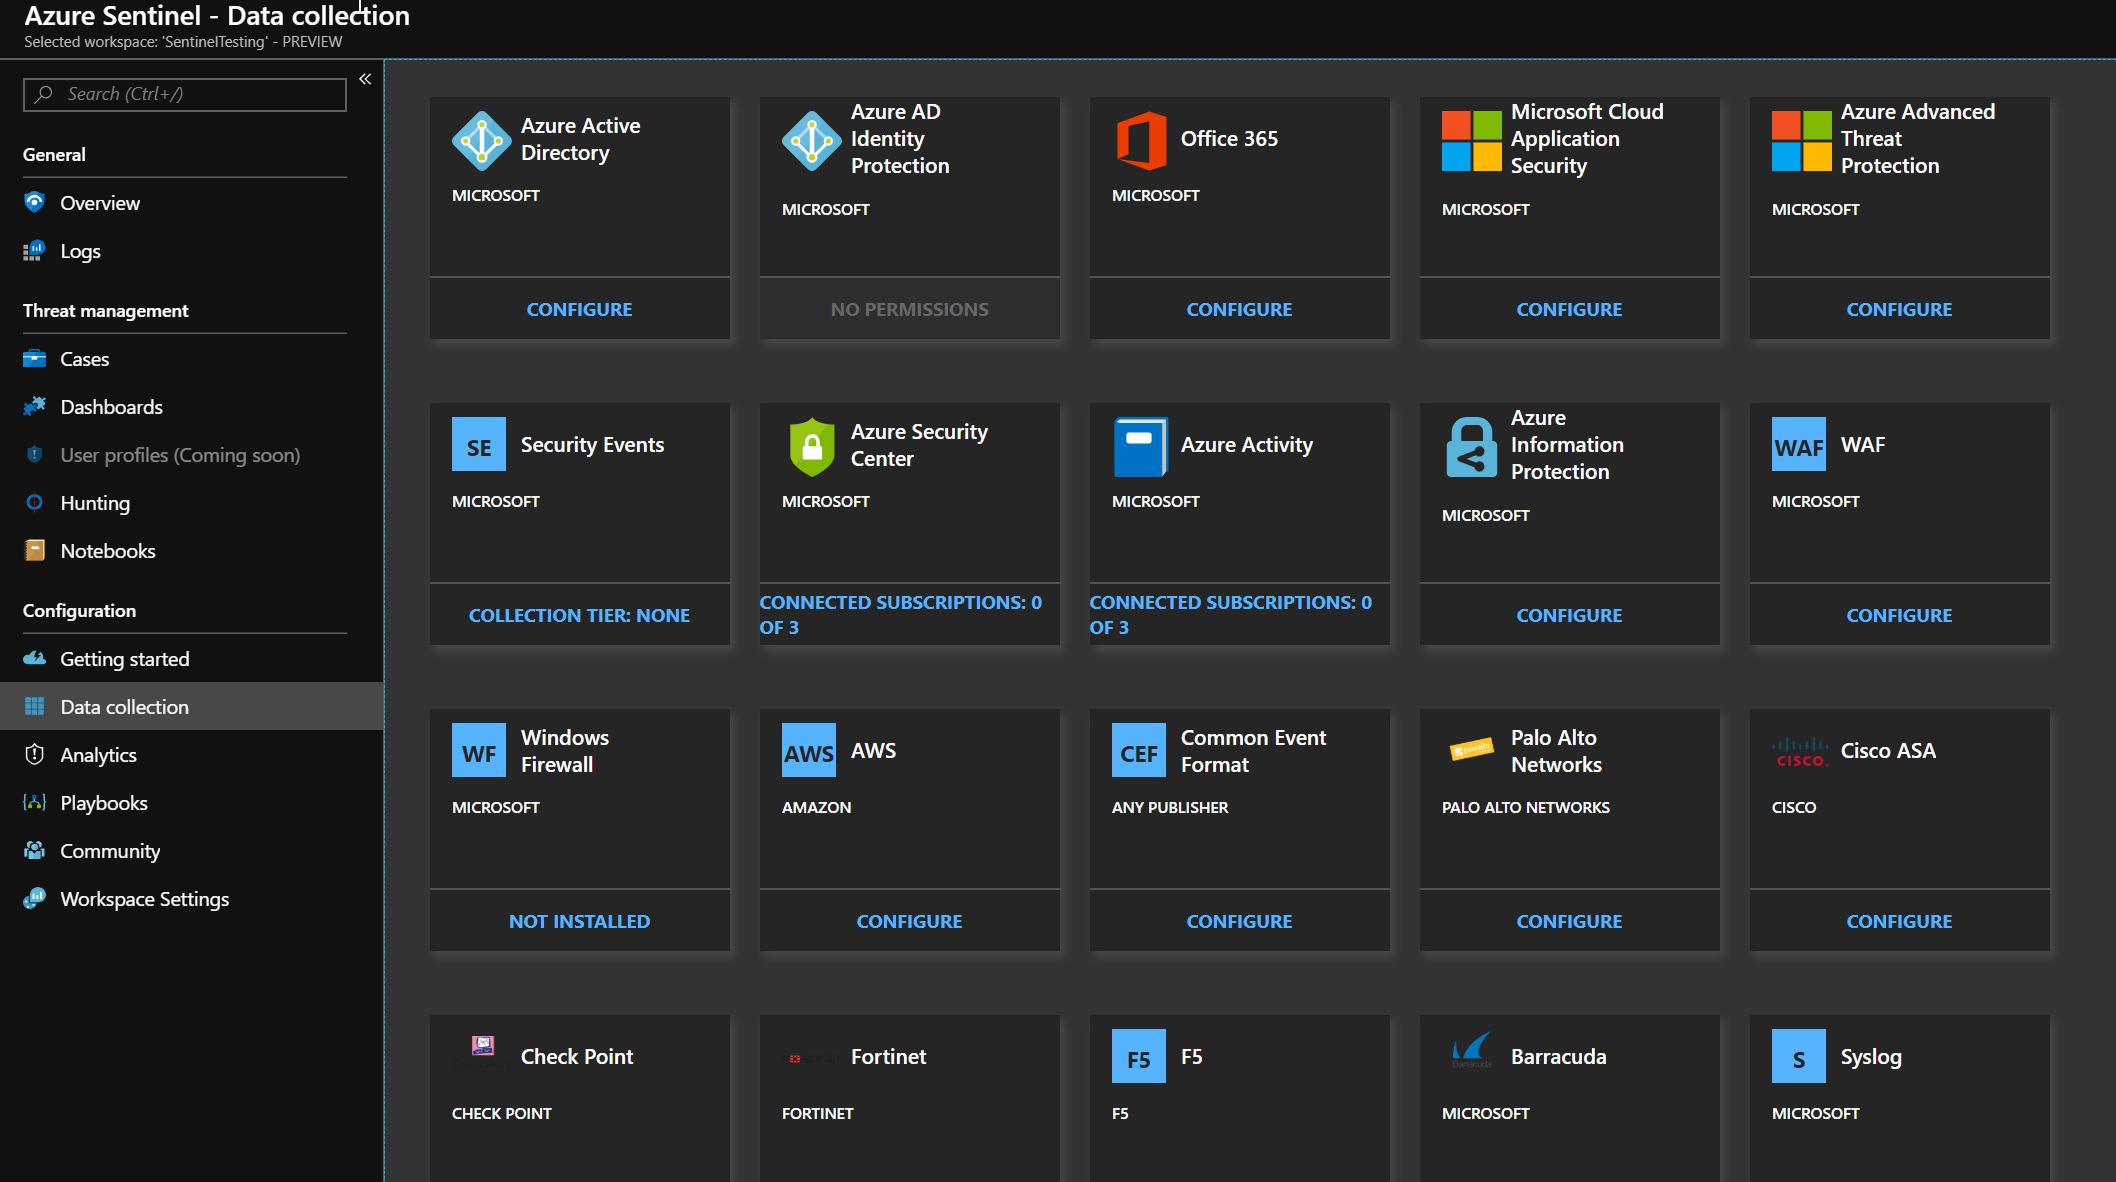Click the Cisco logo icon
The width and height of the screenshot is (2116, 1182).
click(x=1800, y=751)
